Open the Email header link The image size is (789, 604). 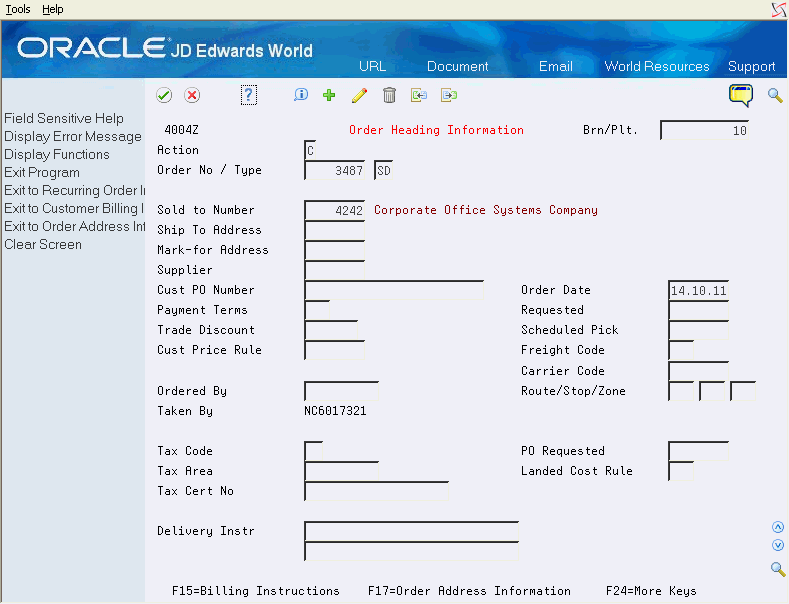point(556,66)
